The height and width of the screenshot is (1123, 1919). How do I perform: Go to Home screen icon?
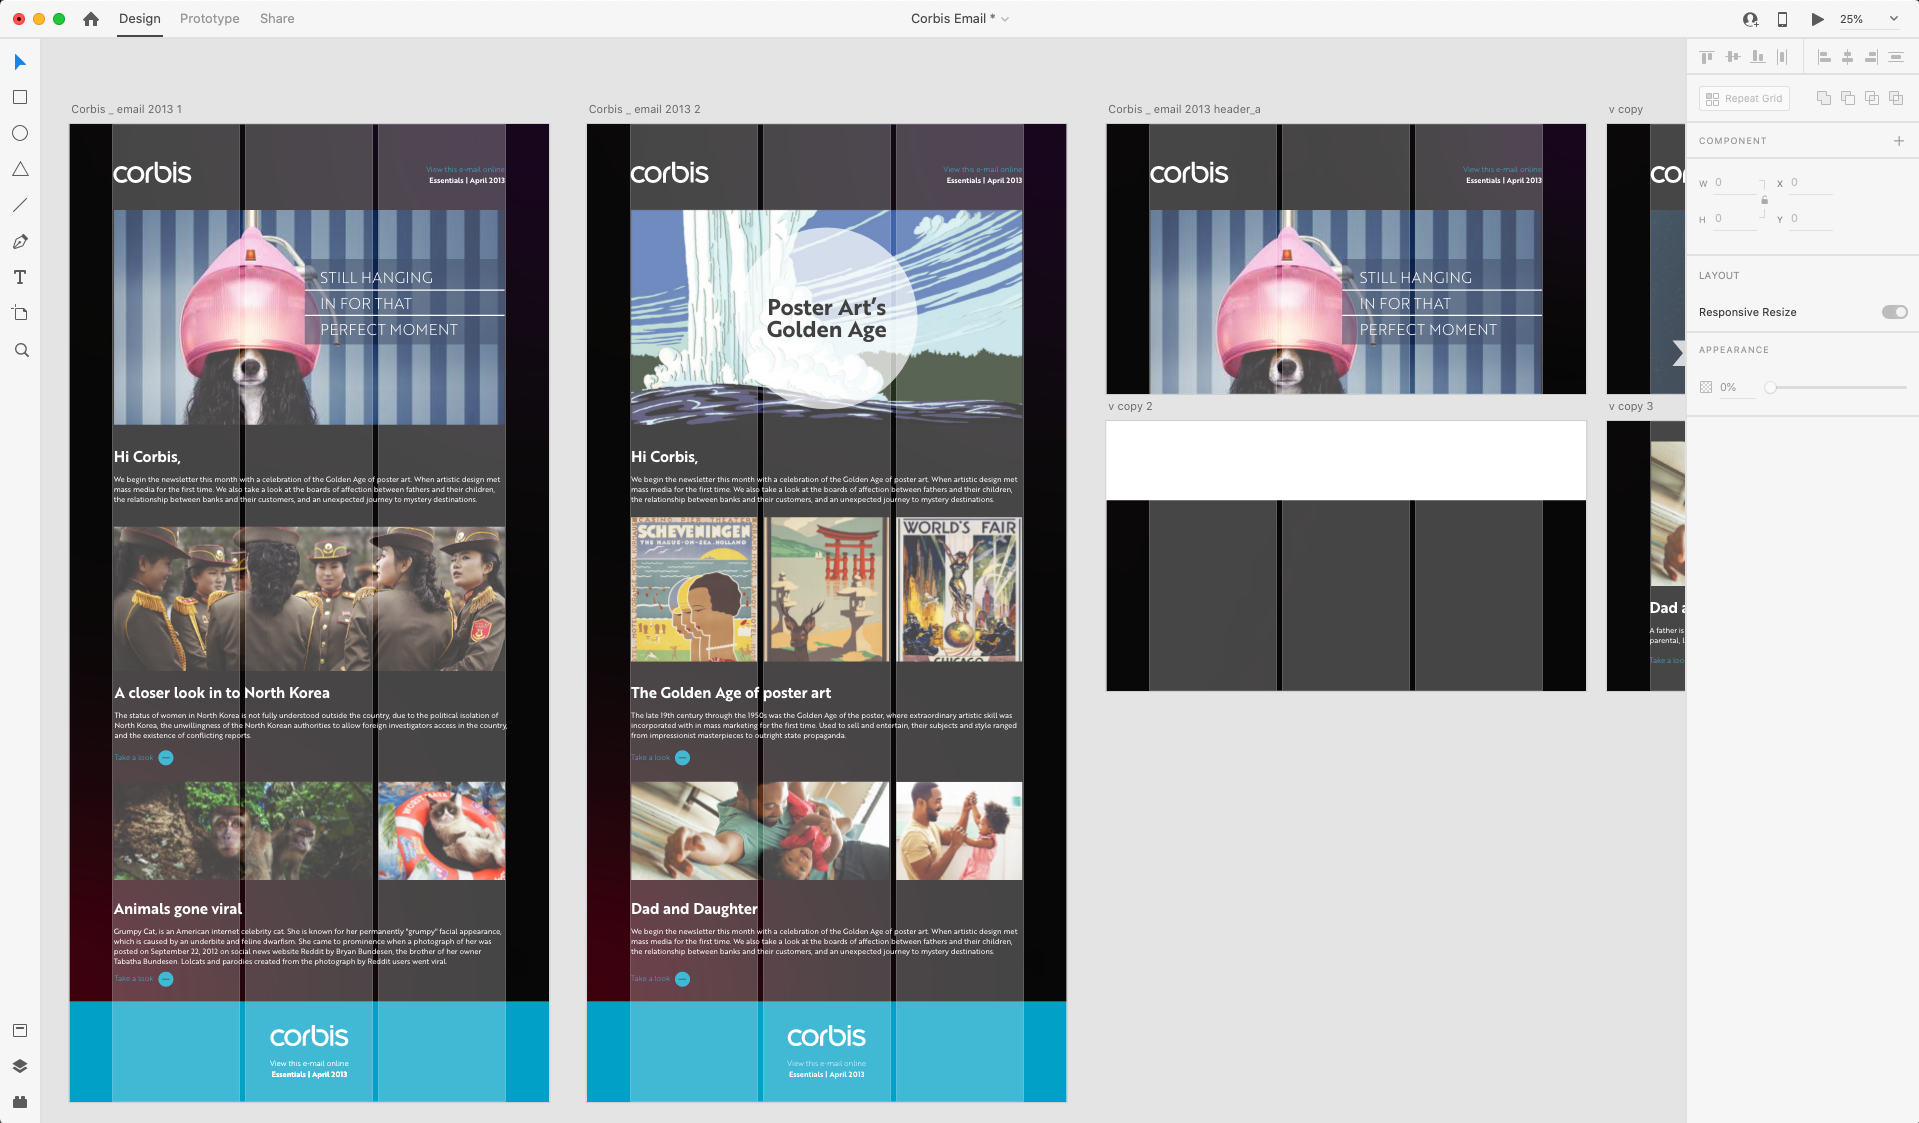coord(91,19)
